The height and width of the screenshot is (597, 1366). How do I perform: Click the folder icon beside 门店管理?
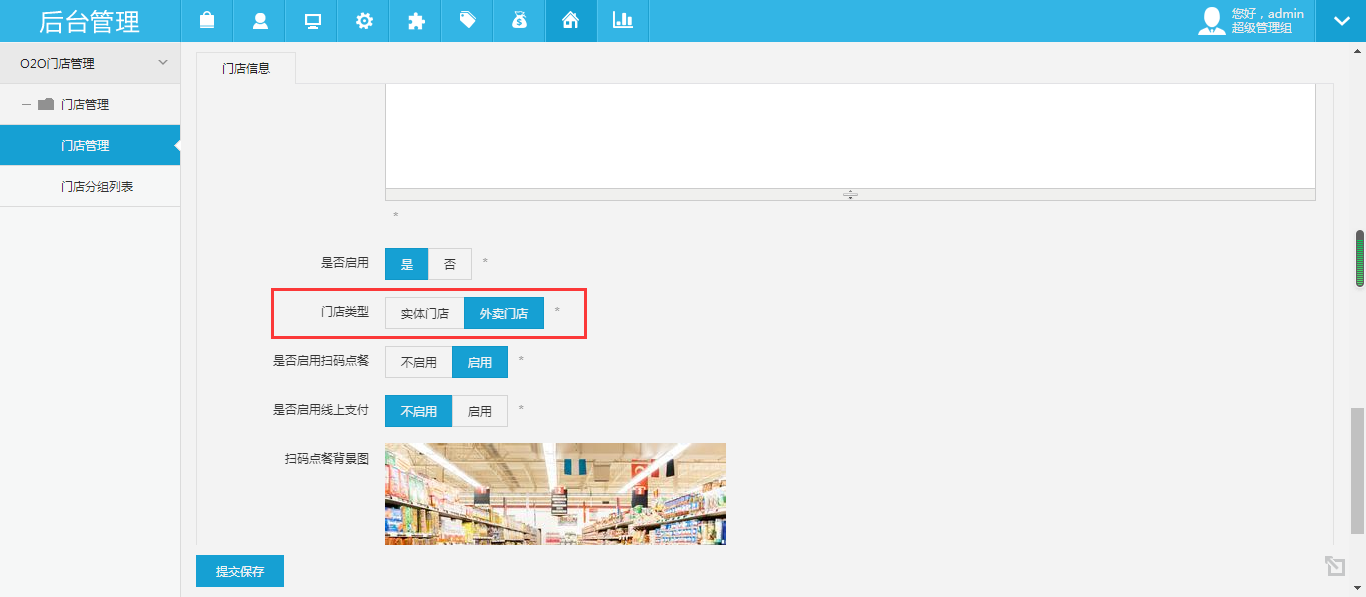pos(46,104)
